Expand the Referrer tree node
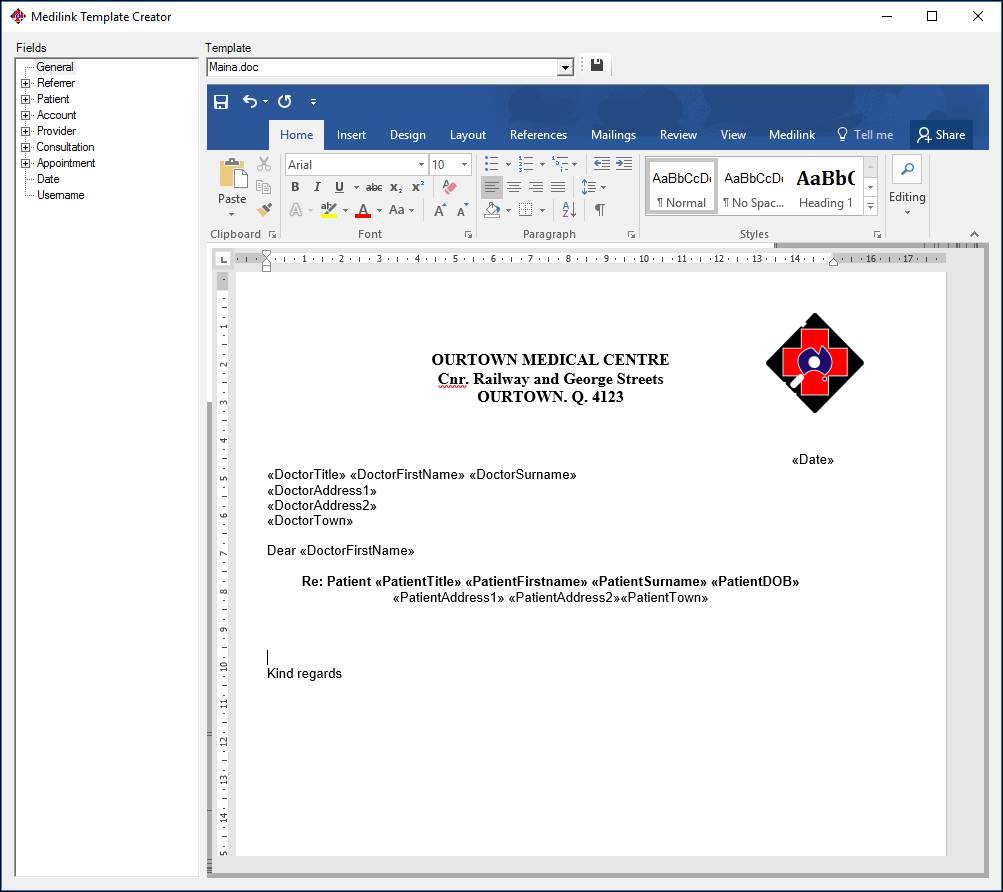 26,83
